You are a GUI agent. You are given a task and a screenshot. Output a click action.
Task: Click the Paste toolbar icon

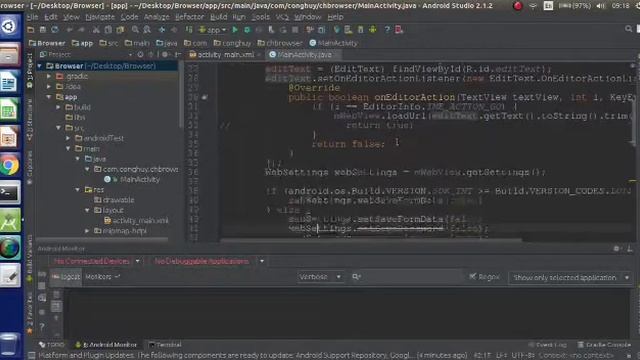click(x=120, y=30)
